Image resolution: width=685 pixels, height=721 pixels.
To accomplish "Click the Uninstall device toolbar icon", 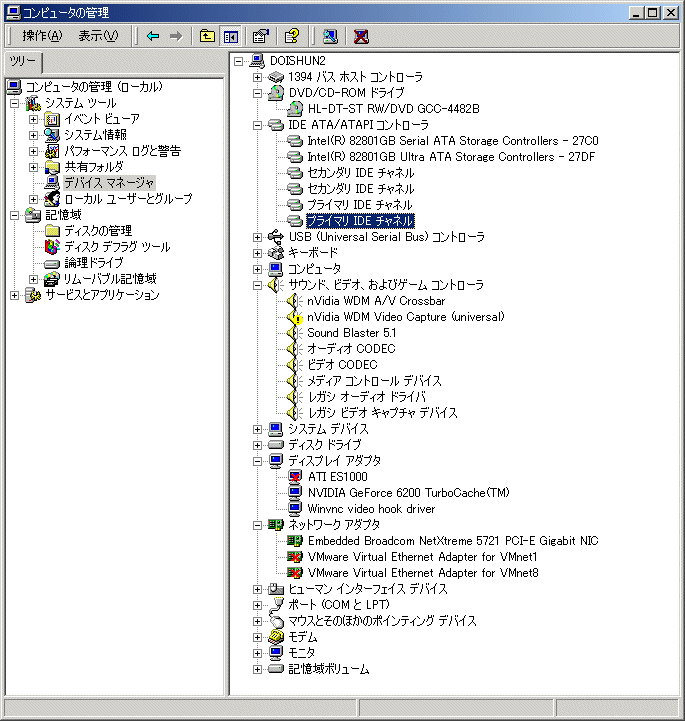I will [x=361, y=37].
